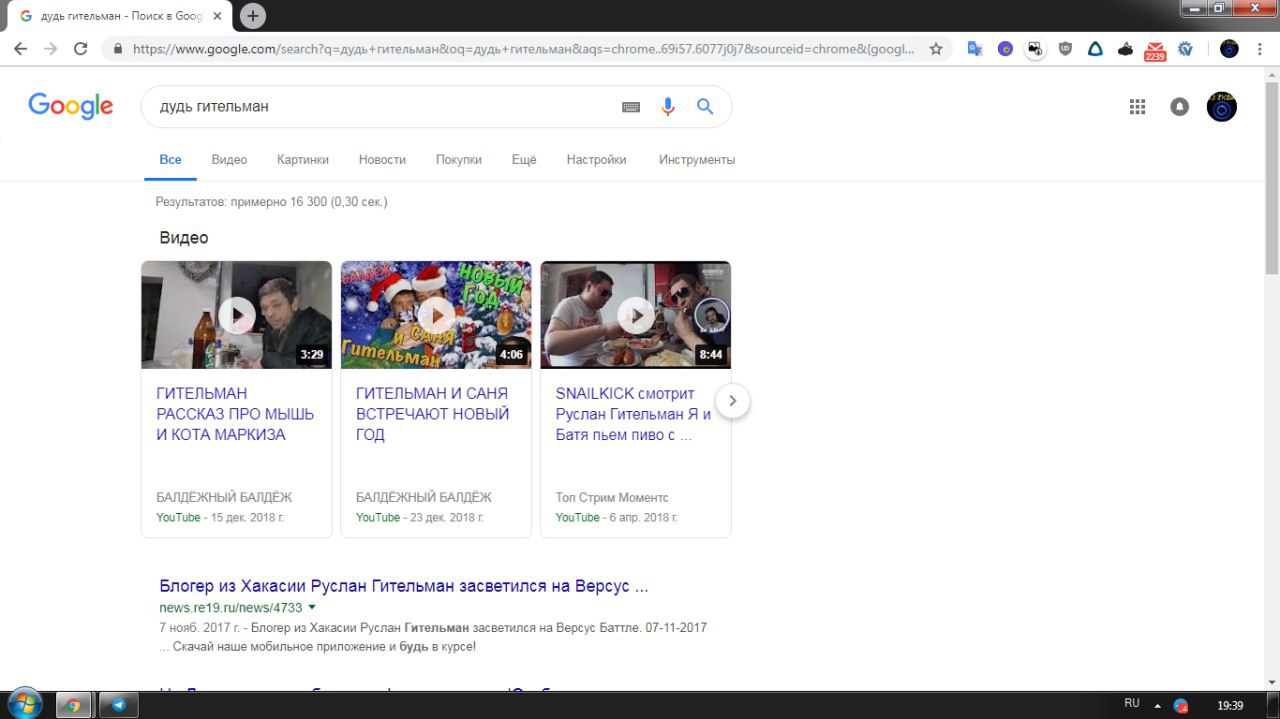This screenshot has width=1280, height=719.
Task: Open Google Translate extension
Action: click(975, 48)
